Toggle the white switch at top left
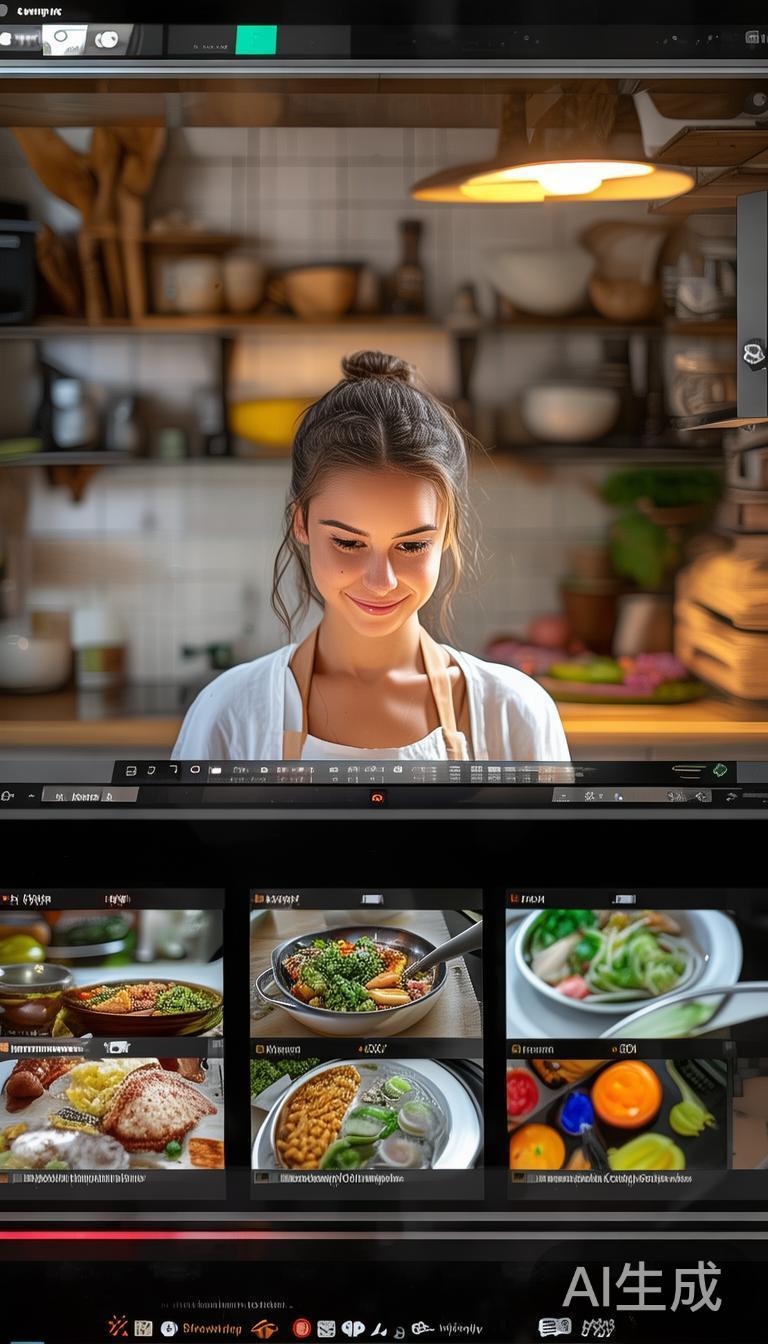Image resolution: width=768 pixels, height=1344 pixels. click(64, 40)
